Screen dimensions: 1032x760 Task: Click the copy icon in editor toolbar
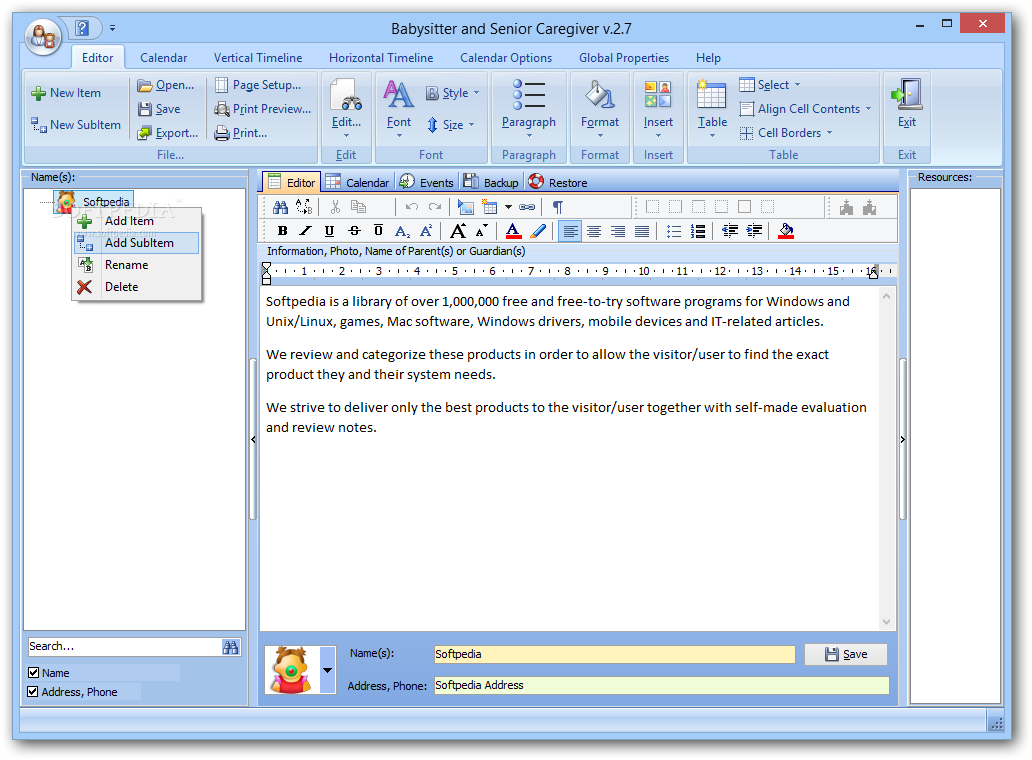coord(359,207)
